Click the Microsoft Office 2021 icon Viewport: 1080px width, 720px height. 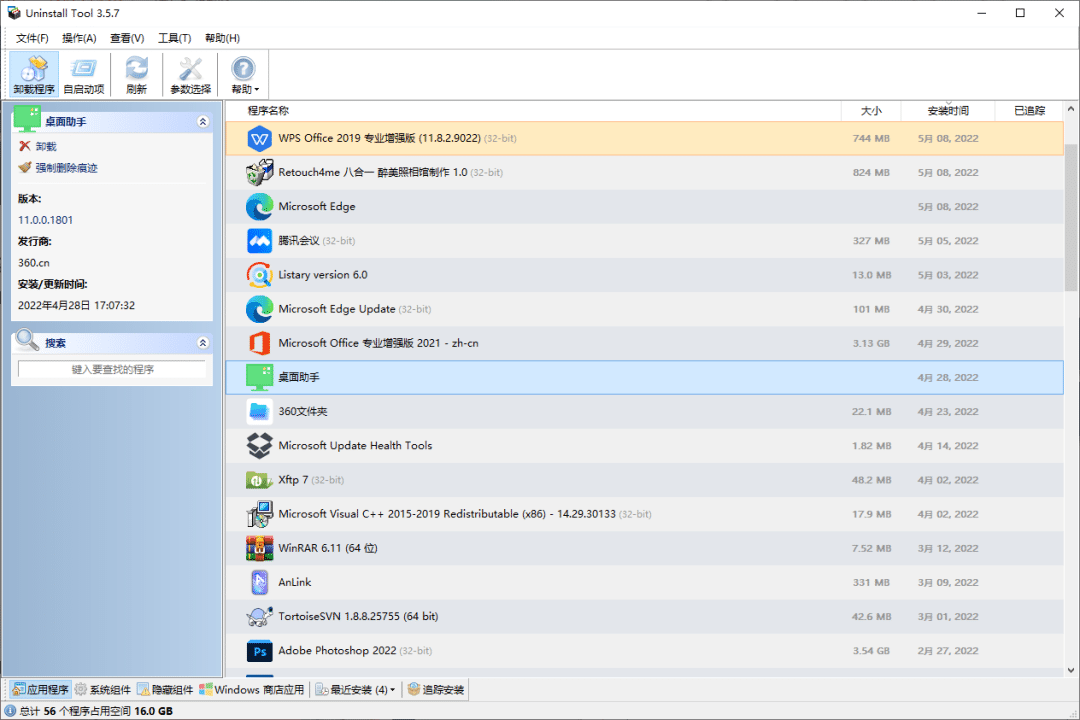[x=259, y=343]
